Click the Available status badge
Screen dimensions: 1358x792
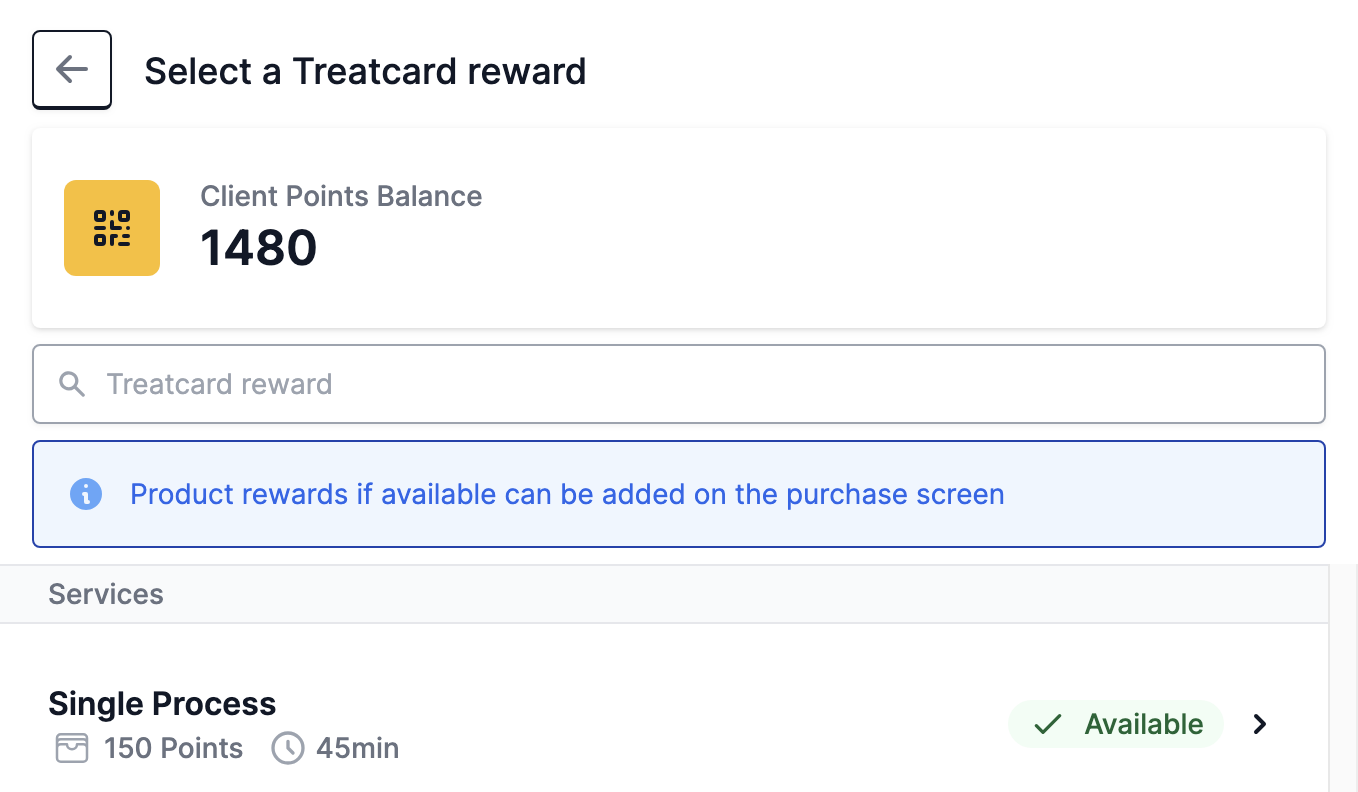coord(1116,724)
